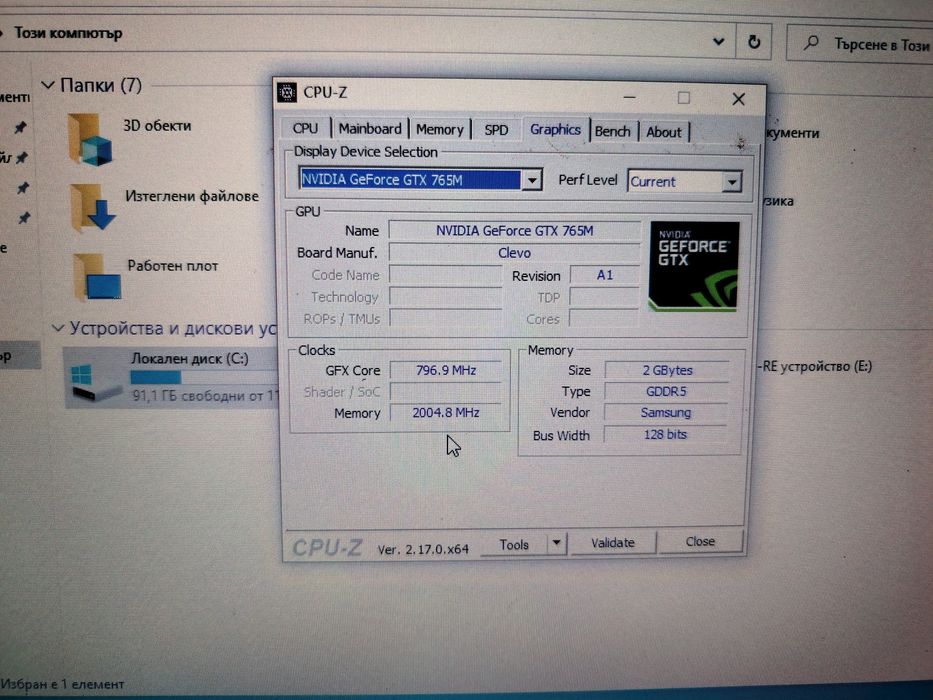
Task: Select NVIDIA GeForce GTX 765M device combo box
Action: click(x=420, y=179)
